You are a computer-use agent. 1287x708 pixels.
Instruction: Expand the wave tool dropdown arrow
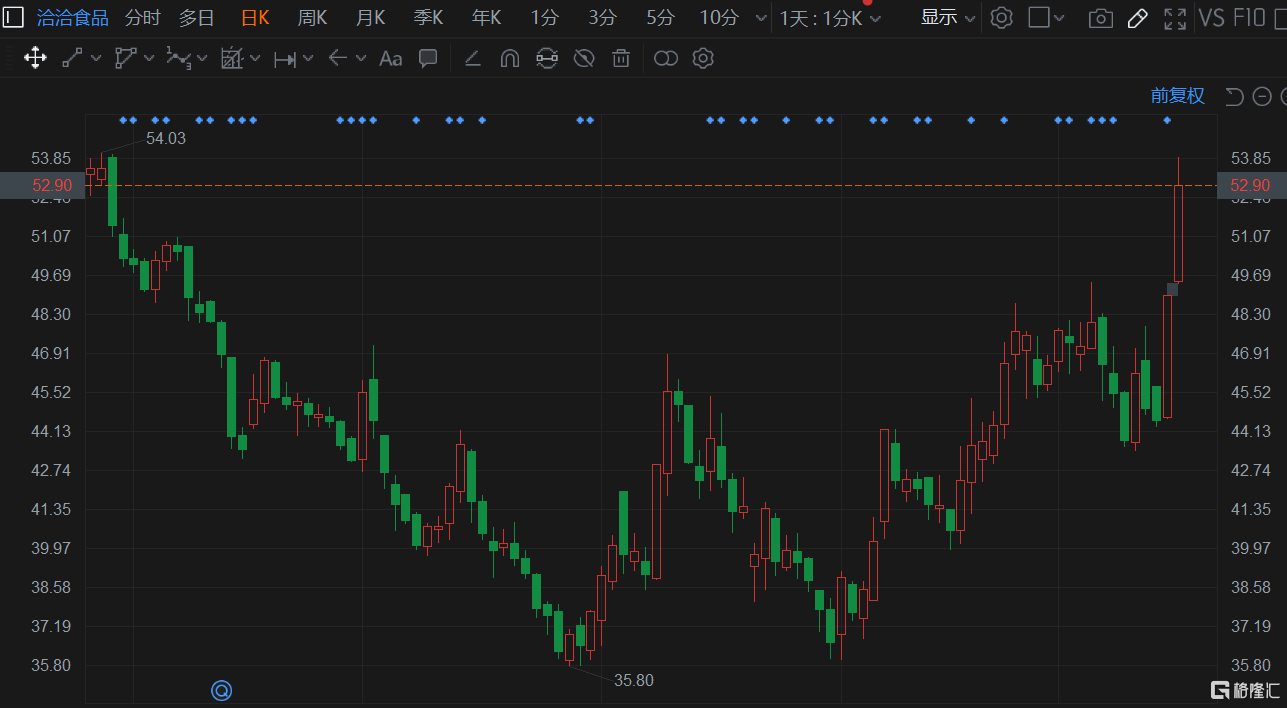pyautogui.click(x=203, y=58)
